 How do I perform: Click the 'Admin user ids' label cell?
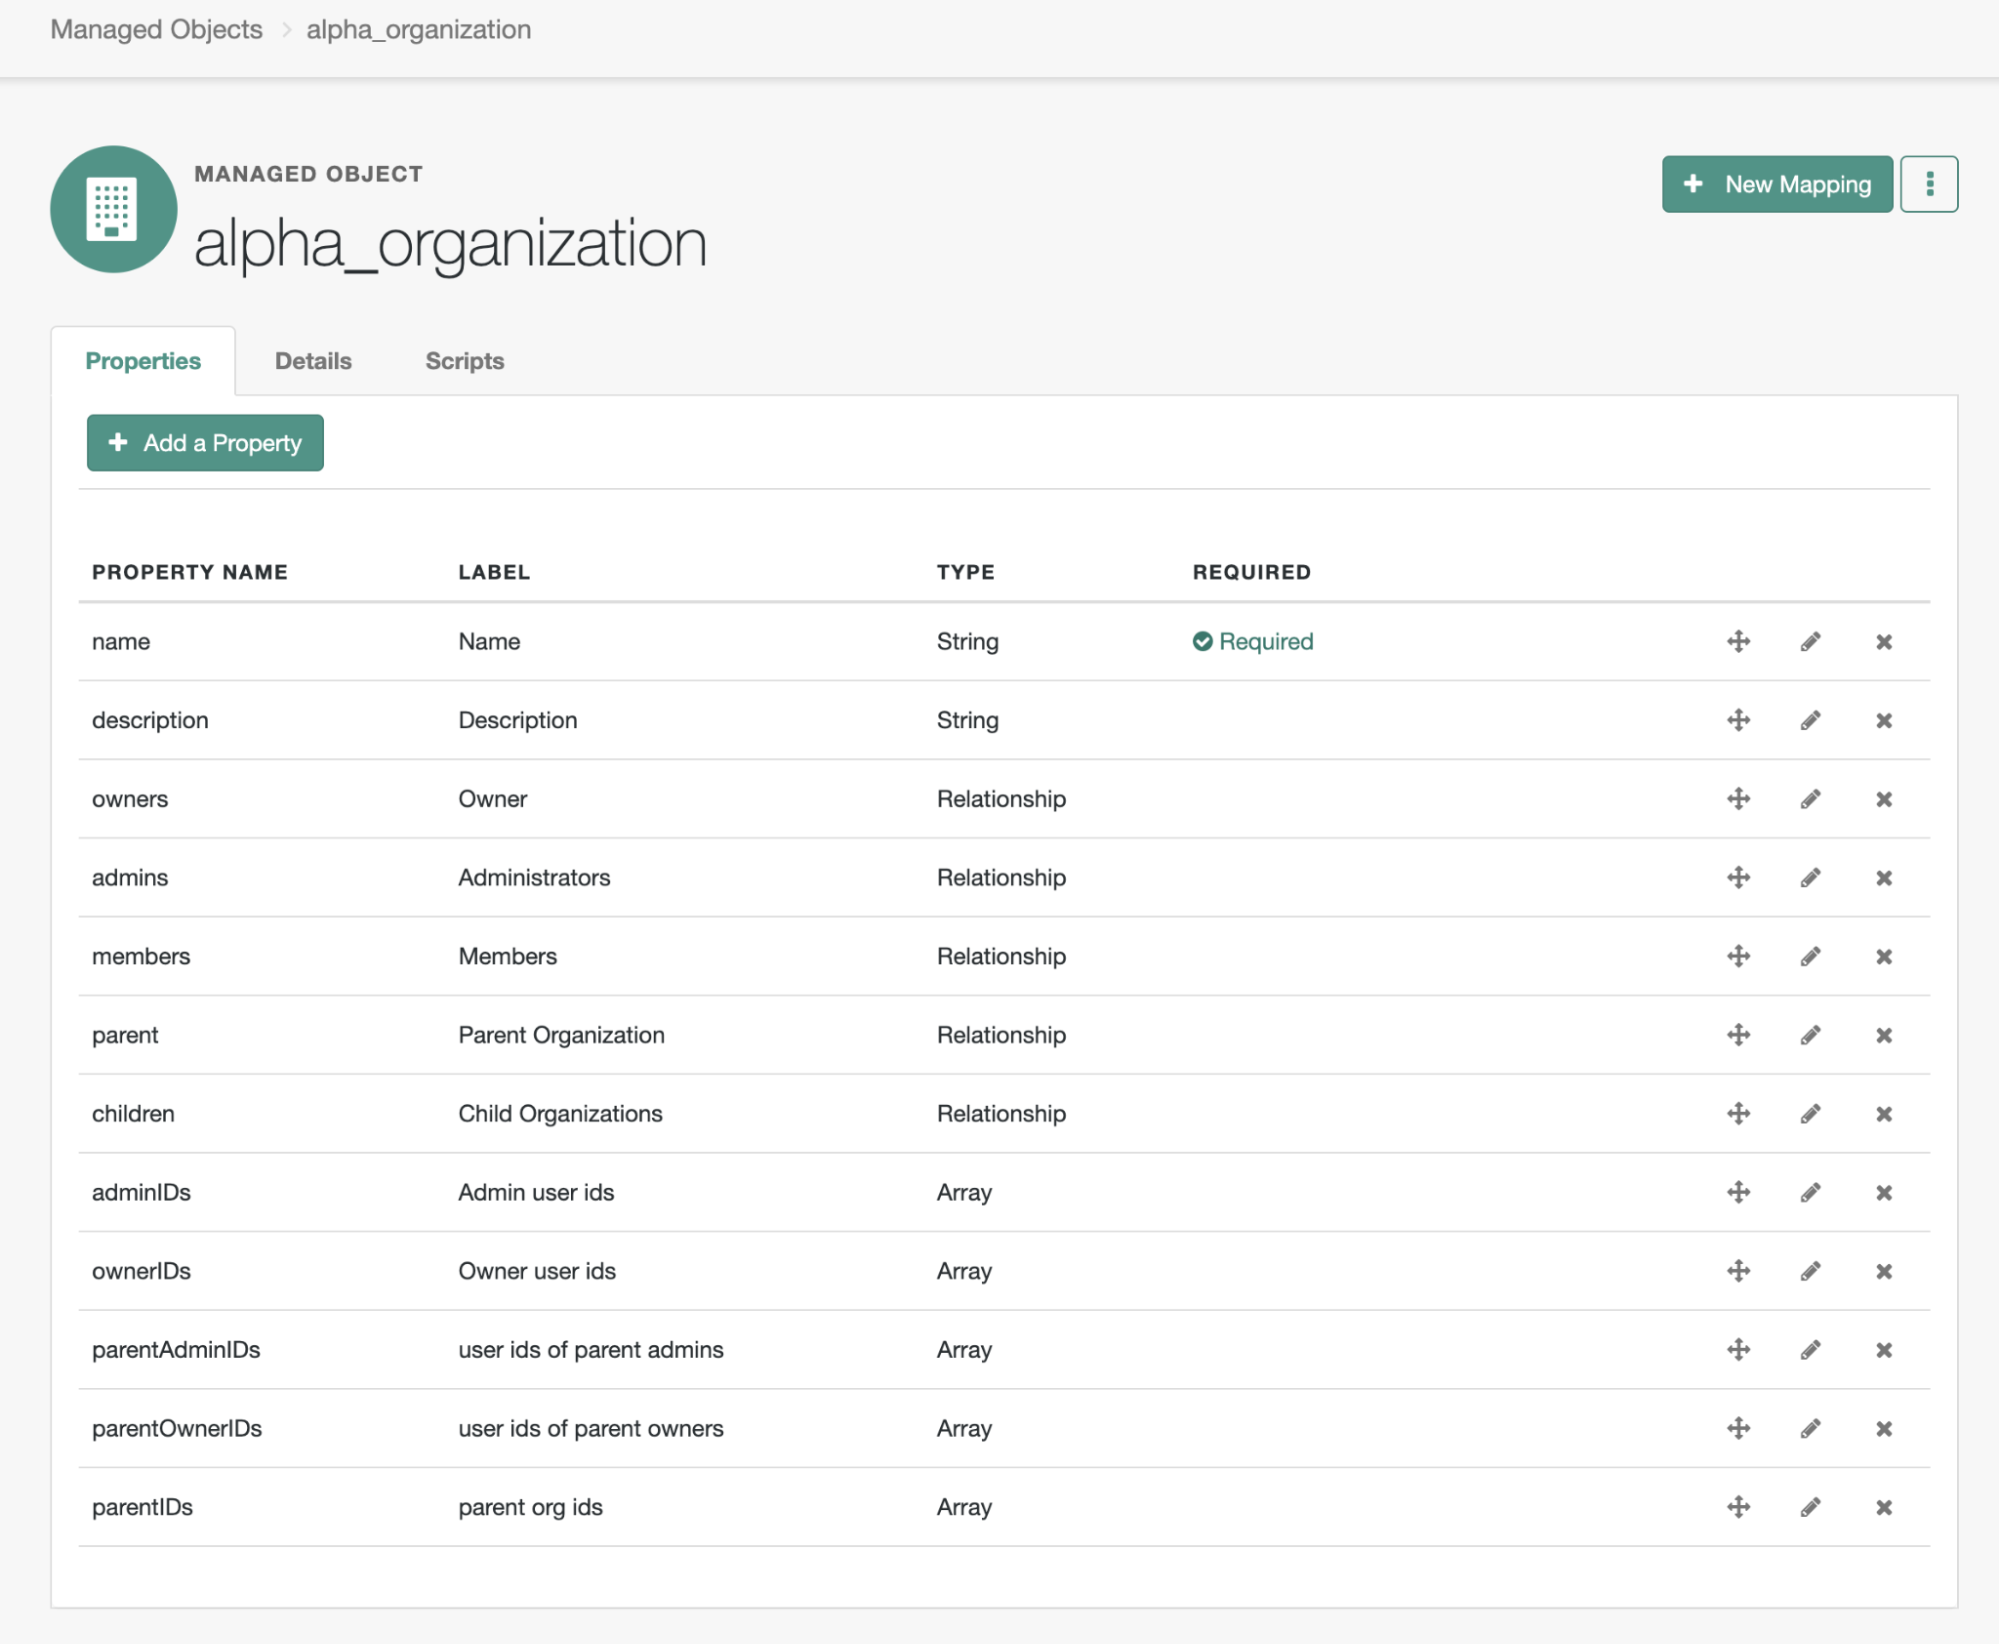[536, 1192]
